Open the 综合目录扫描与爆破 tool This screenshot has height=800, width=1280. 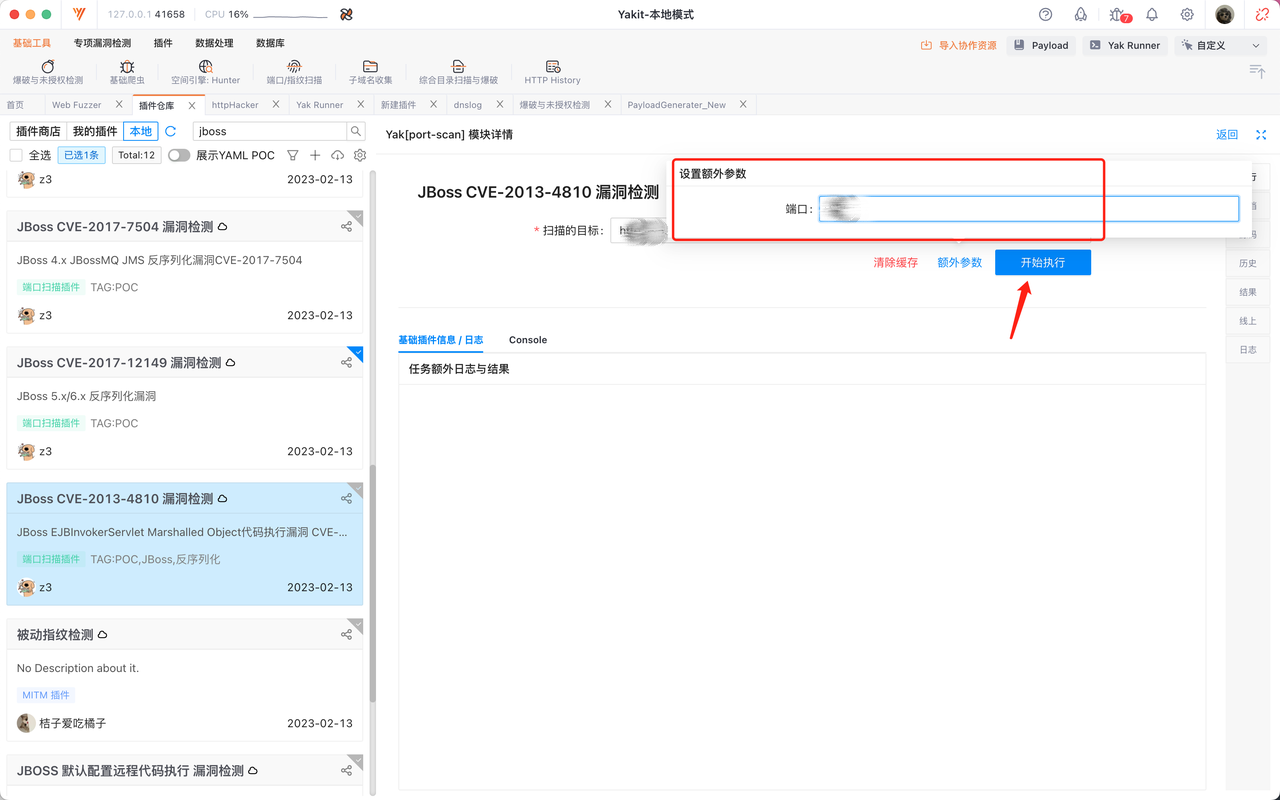458,72
